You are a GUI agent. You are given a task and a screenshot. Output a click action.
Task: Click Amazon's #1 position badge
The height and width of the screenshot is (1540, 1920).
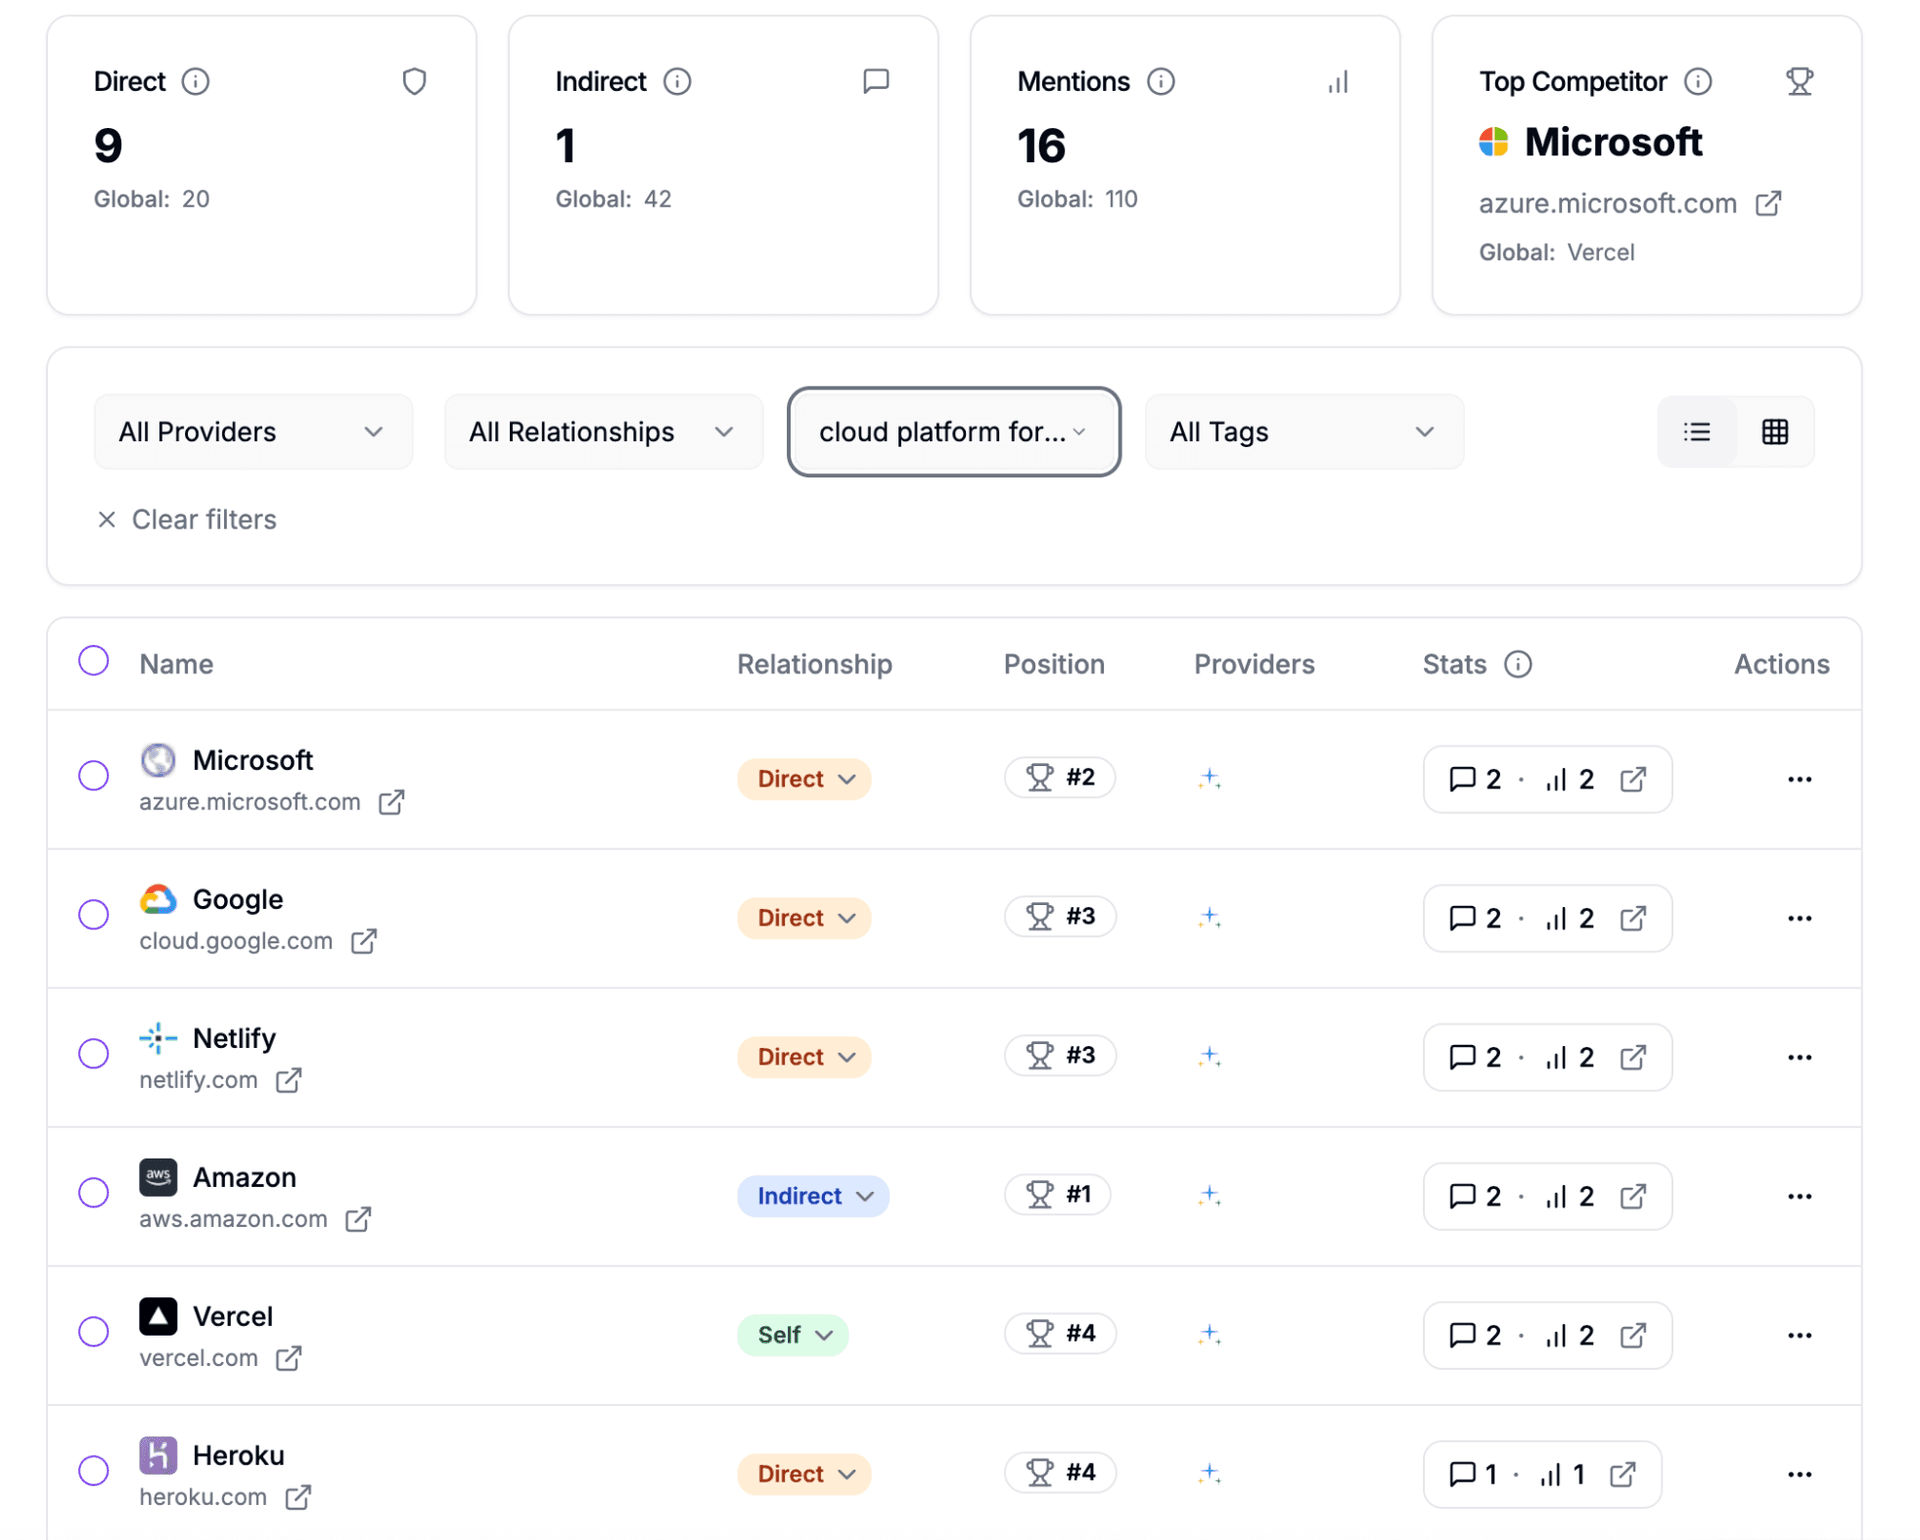(x=1058, y=1194)
